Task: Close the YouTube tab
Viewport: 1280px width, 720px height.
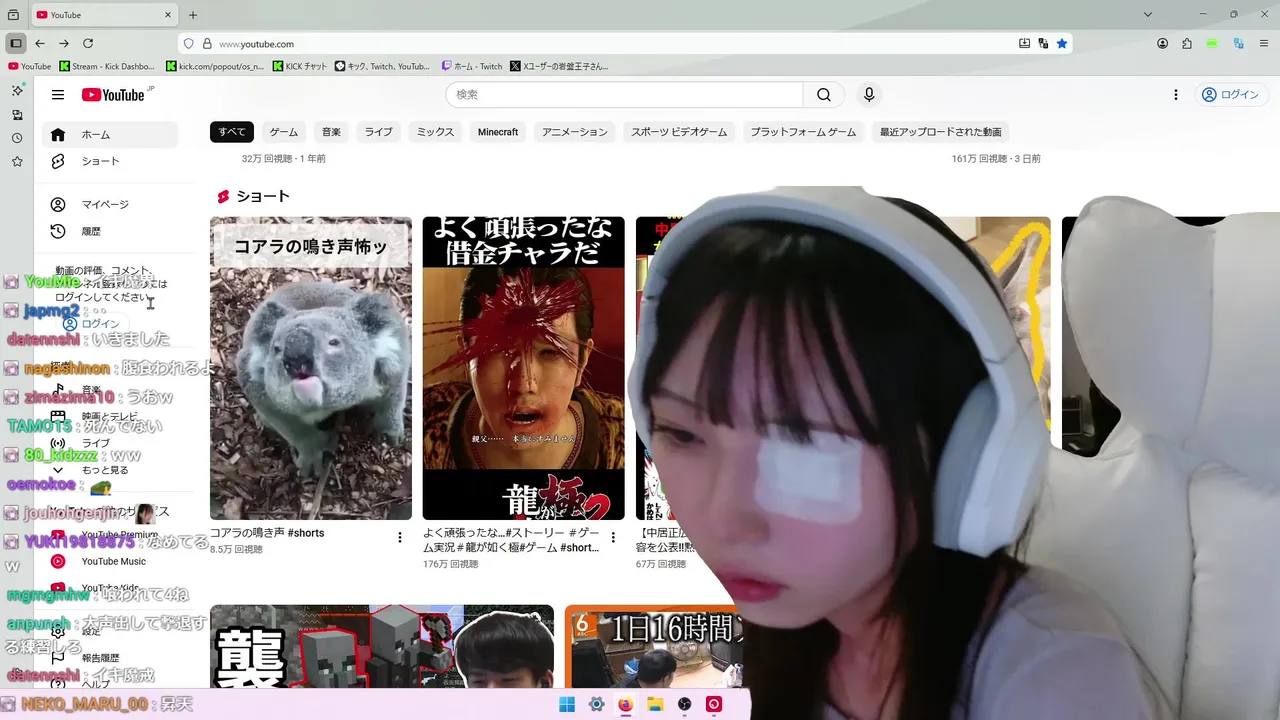Action: [168, 15]
